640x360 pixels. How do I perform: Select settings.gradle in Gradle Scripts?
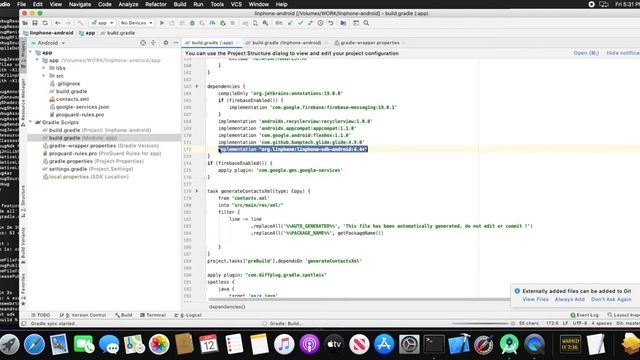[68, 169]
